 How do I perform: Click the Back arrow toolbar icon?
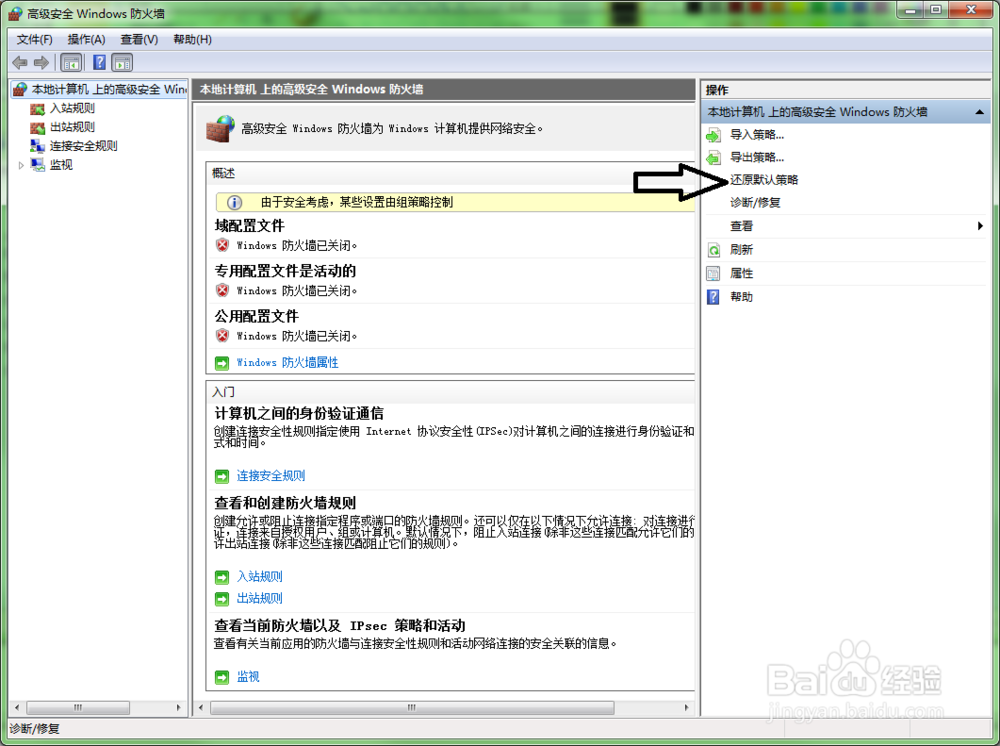20,62
